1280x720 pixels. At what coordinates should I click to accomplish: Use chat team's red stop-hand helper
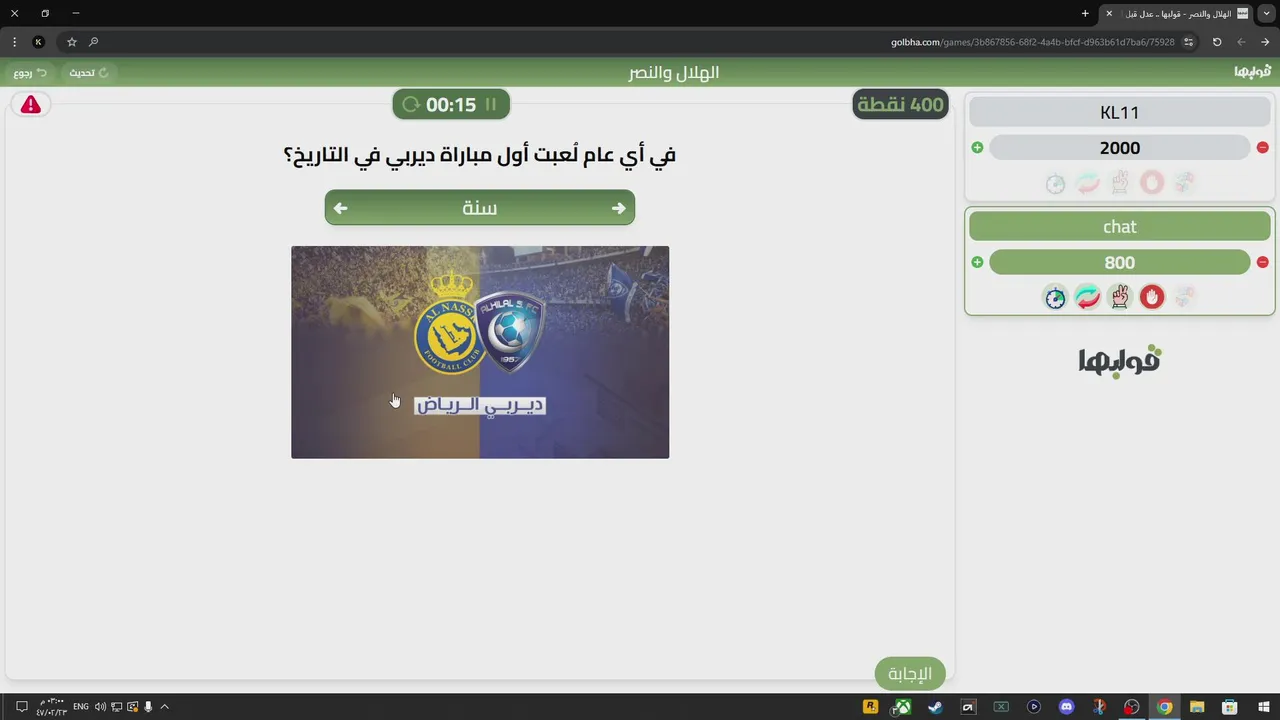[1152, 297]
